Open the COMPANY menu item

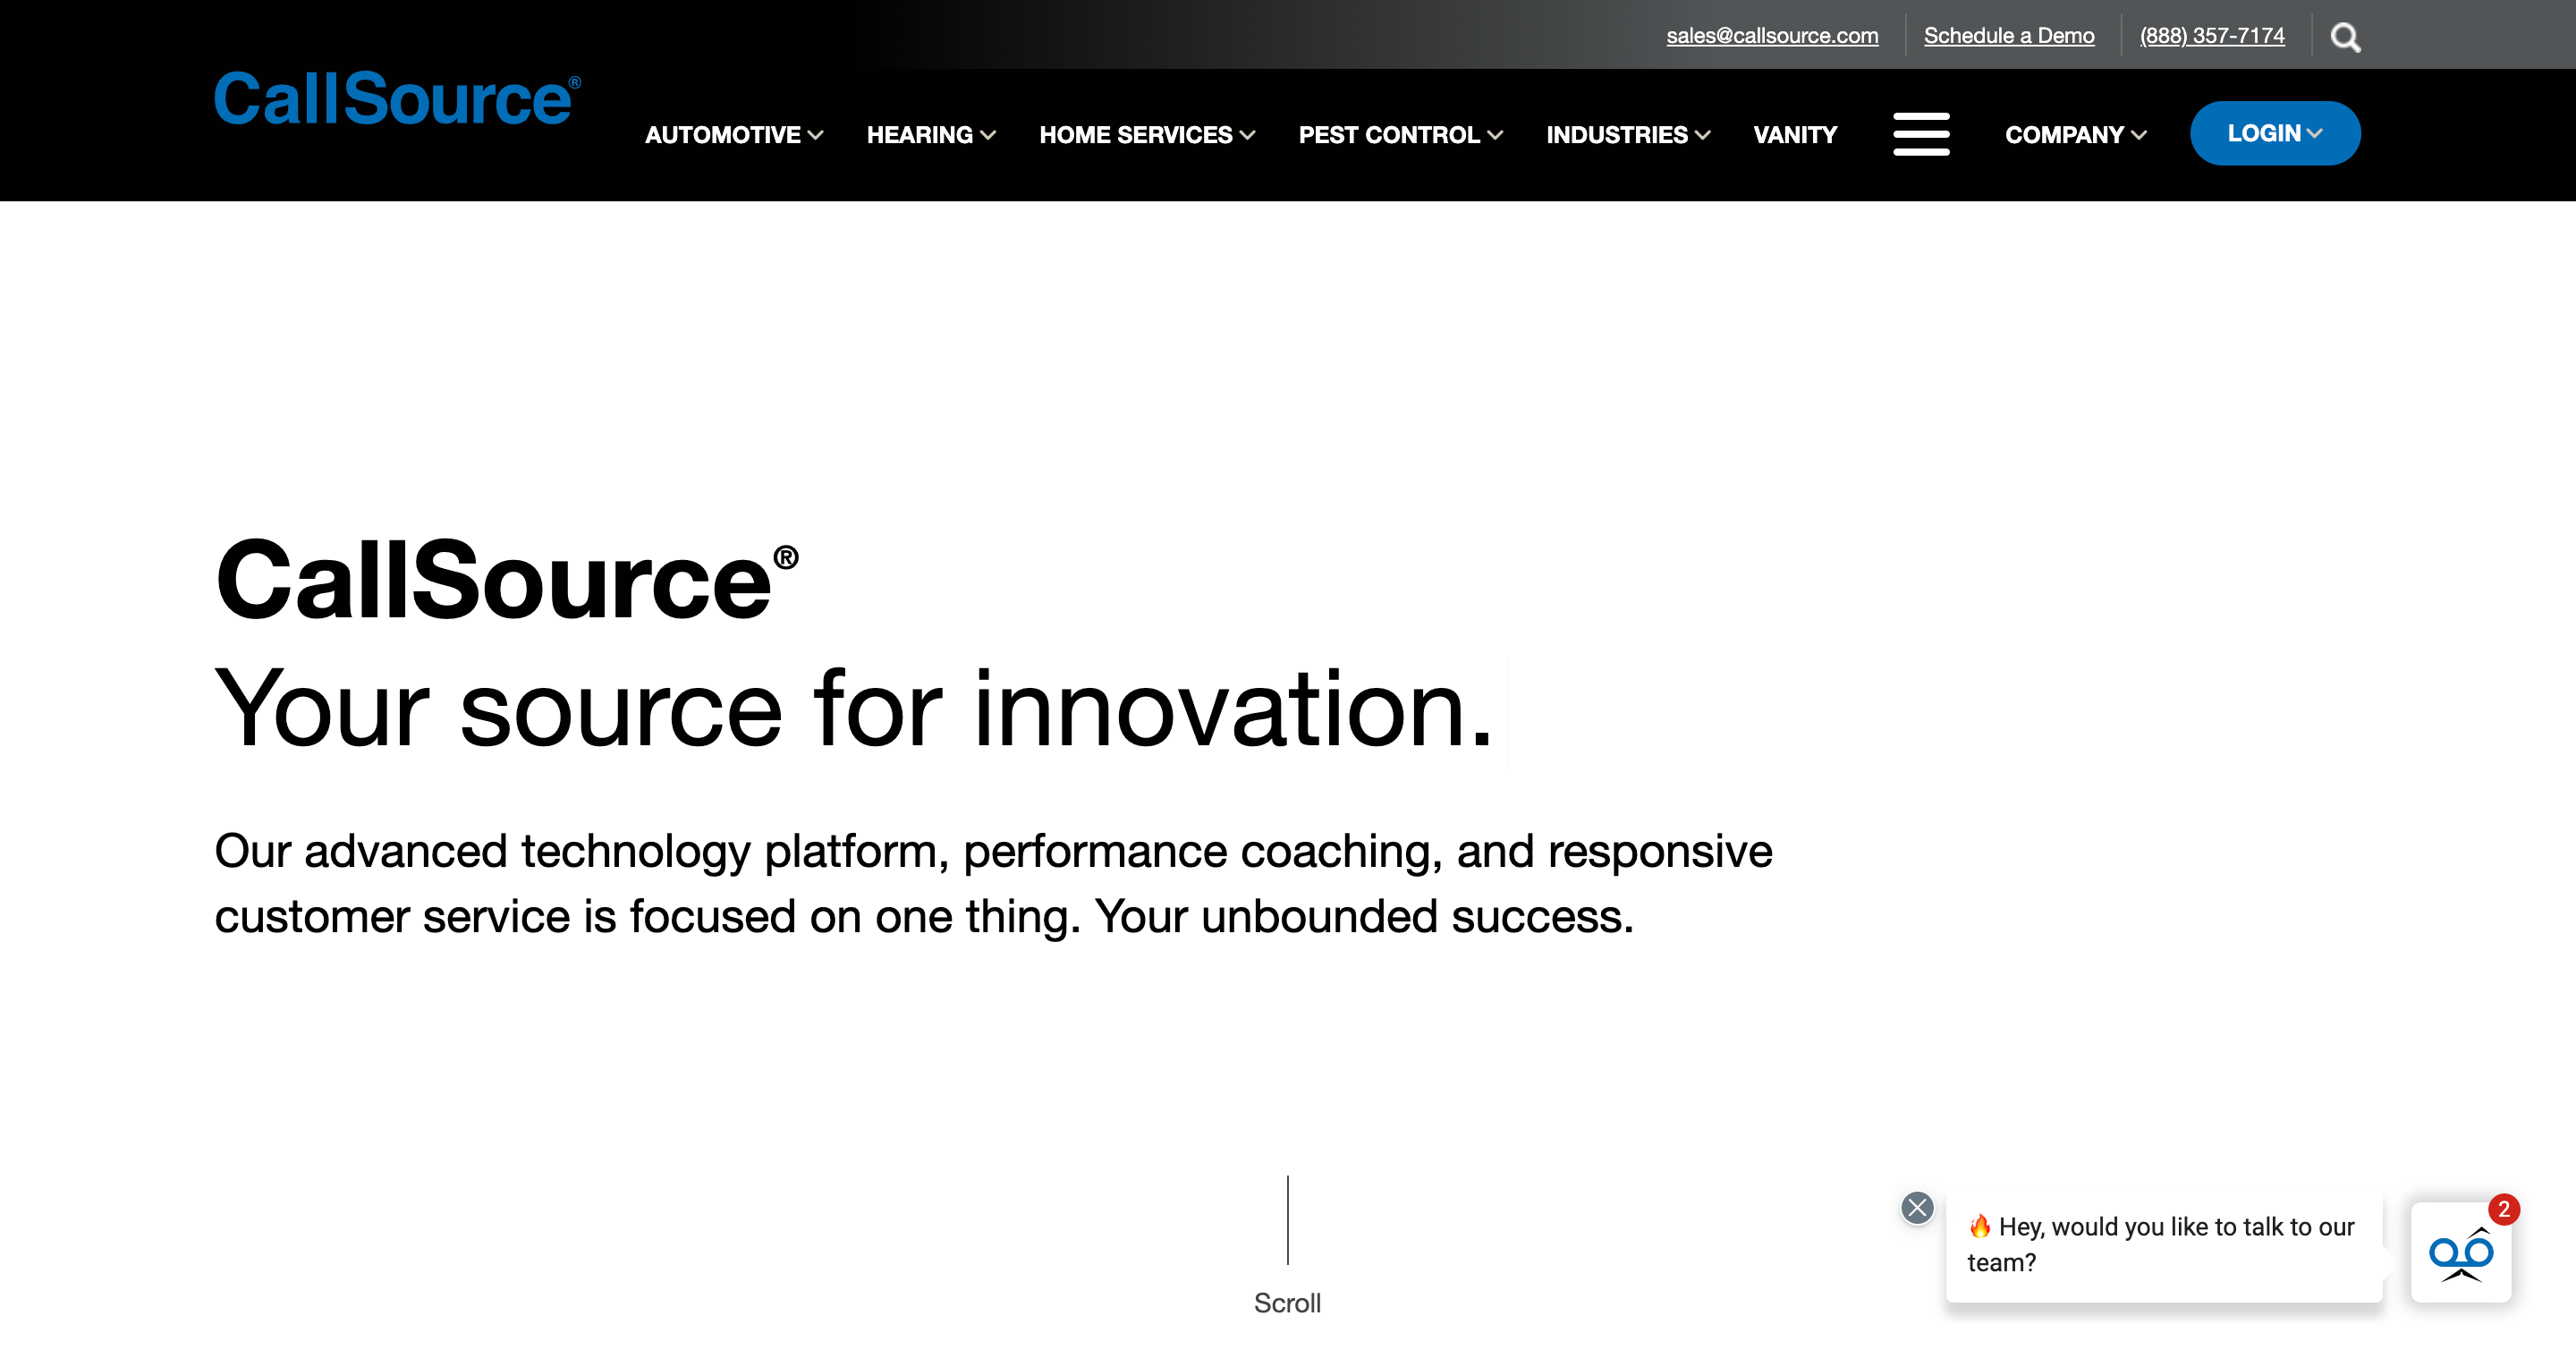pos(2077,135)
